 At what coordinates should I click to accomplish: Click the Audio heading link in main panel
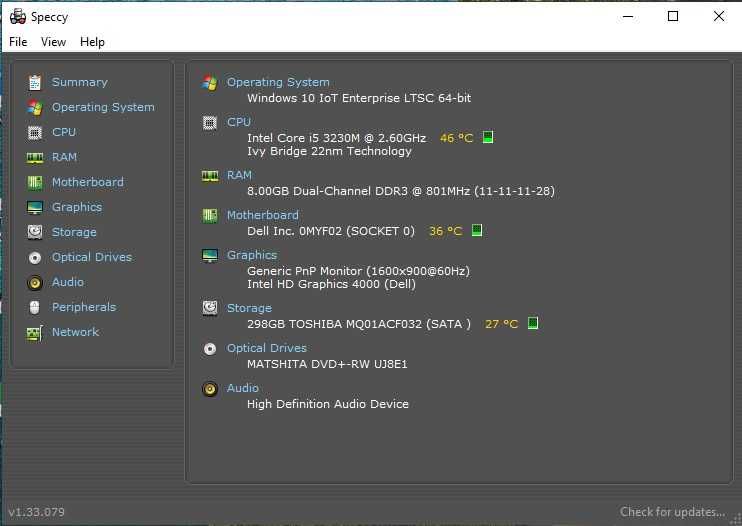pos(243,388)
